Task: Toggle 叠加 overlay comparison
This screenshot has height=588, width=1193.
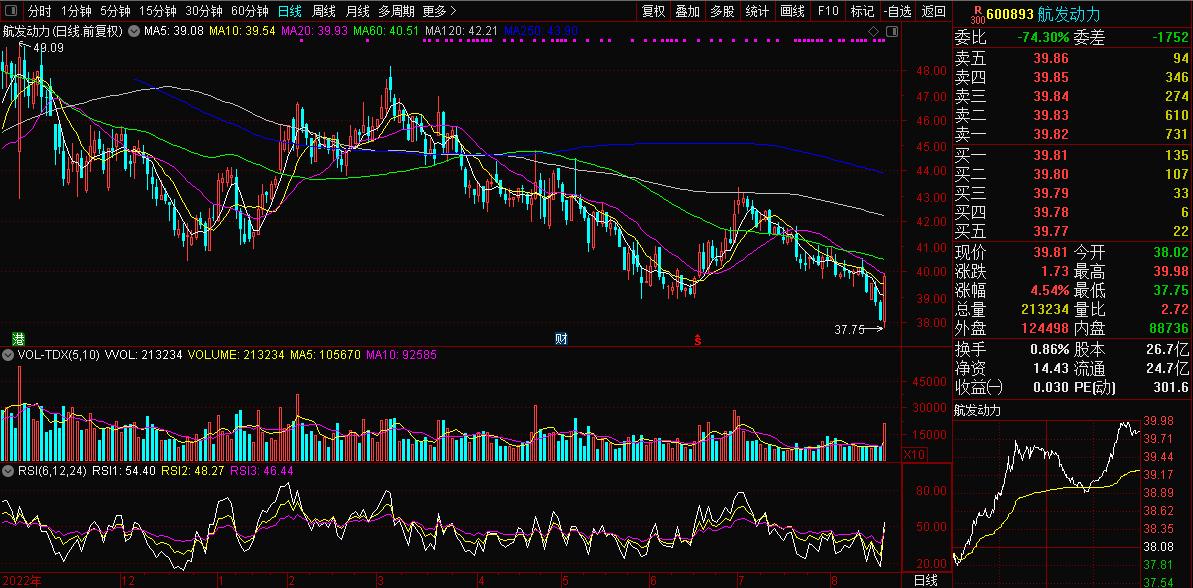Action: pos(687,11)
